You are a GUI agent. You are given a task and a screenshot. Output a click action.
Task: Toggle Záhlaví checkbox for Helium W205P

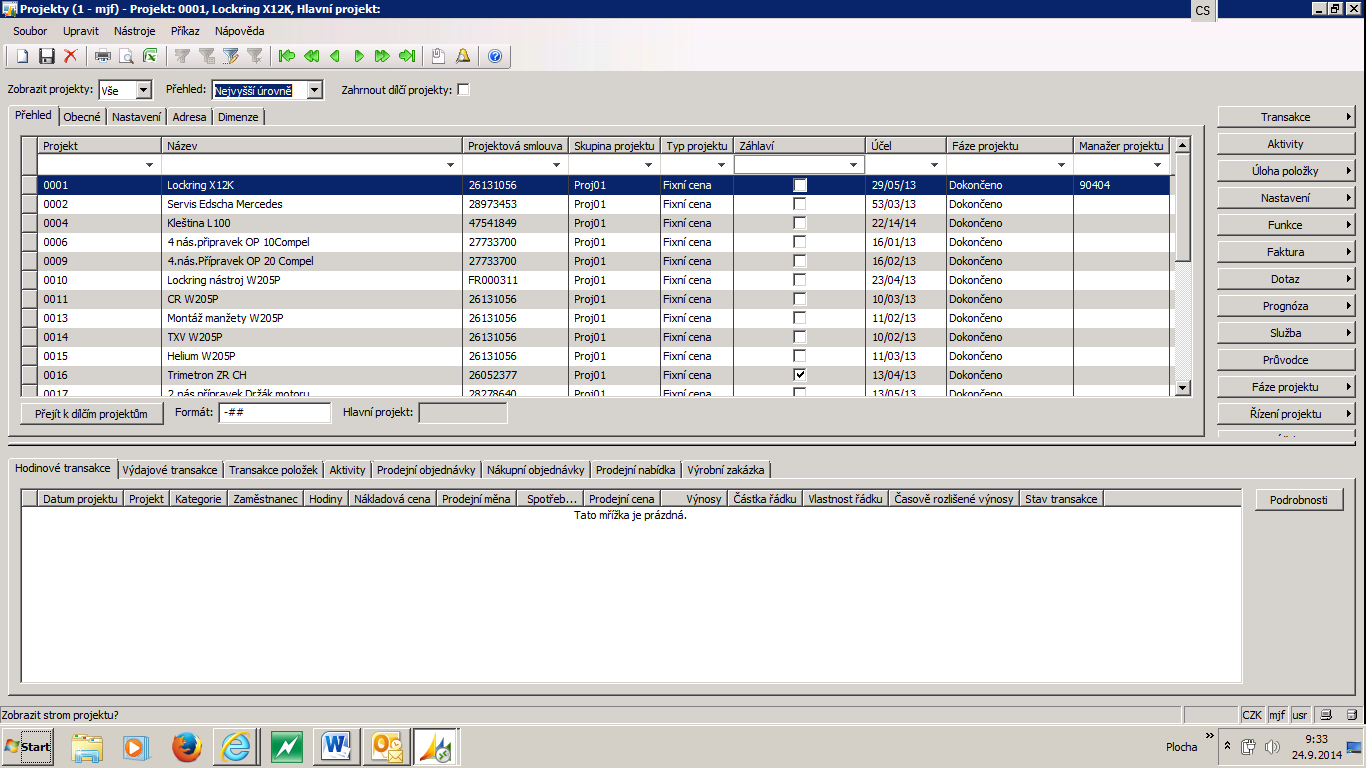pos(800,356)
